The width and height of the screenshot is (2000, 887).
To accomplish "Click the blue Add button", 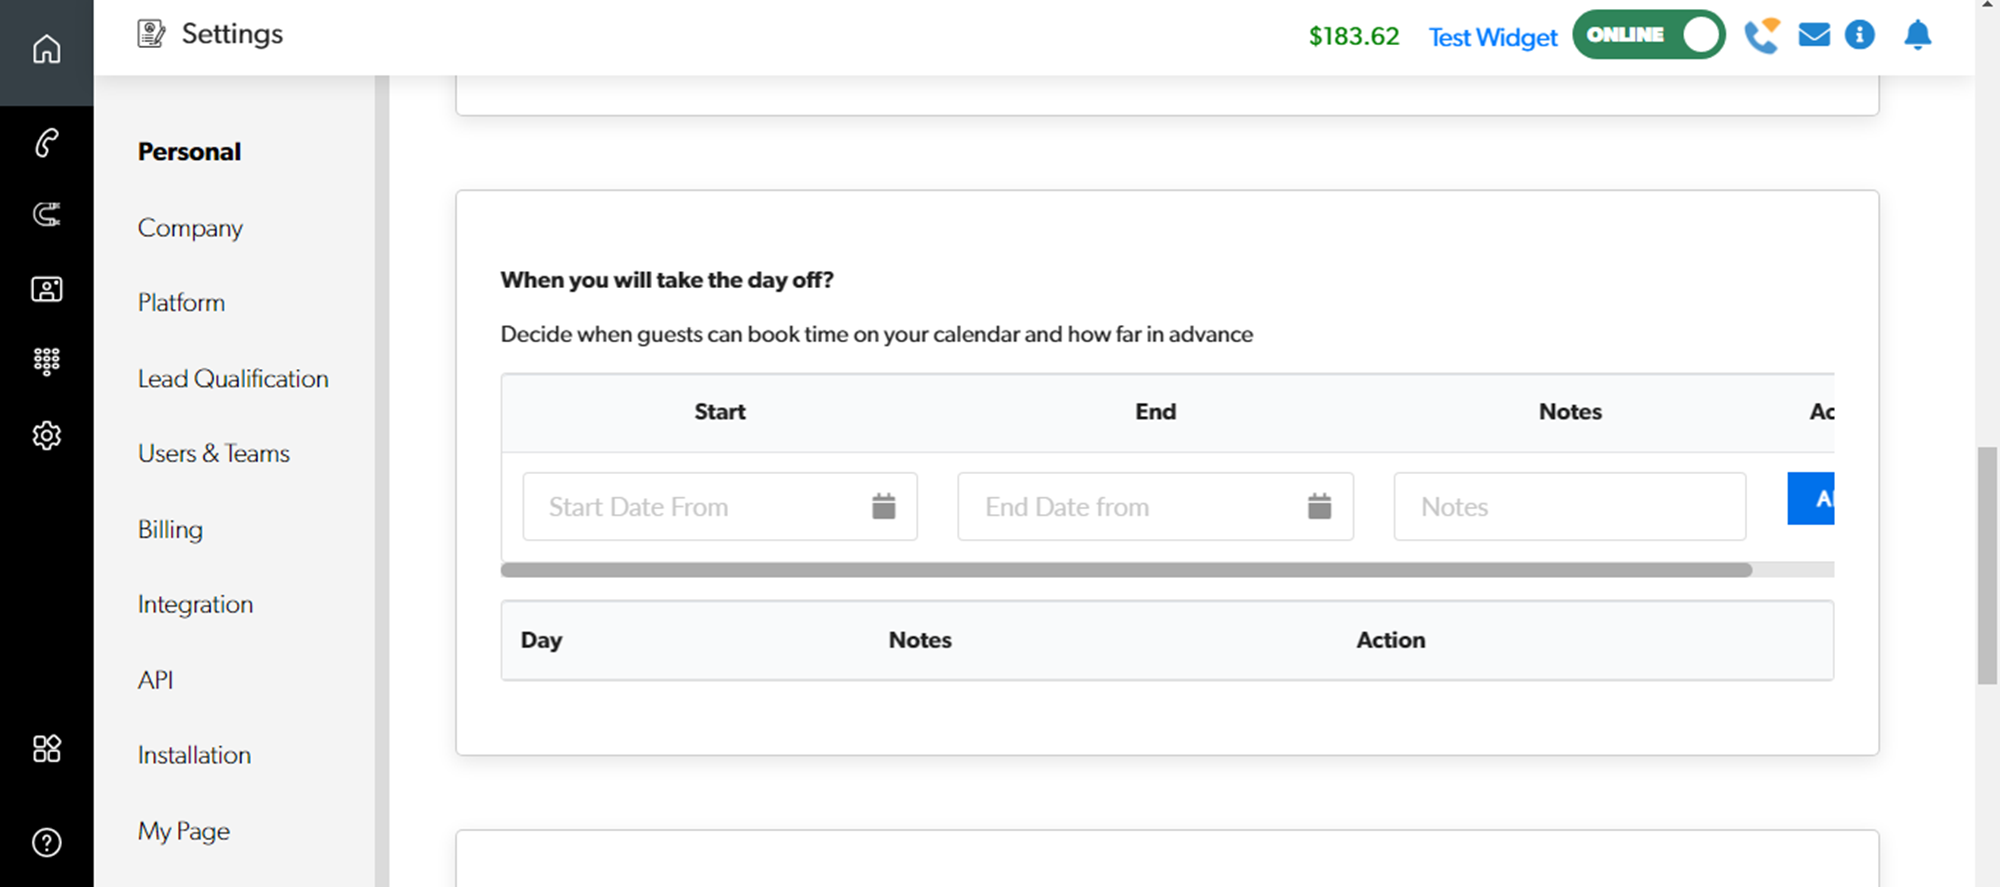I will pos(1811,499).
